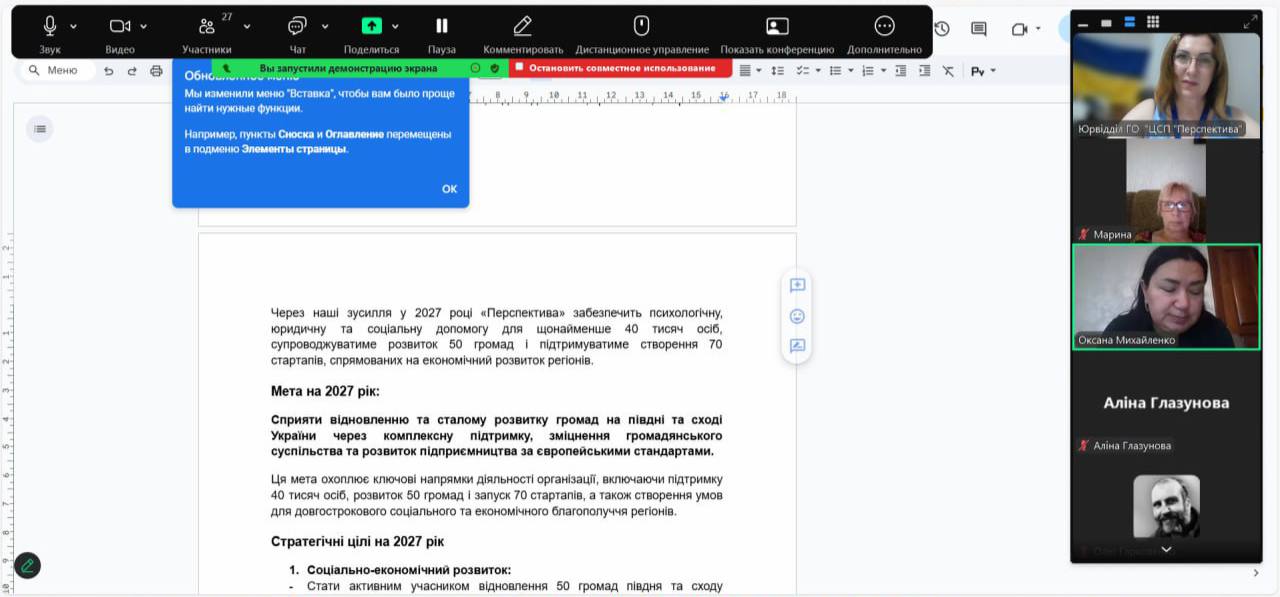Screen dimensions: 1280x597
Task: Apply a numbered list
Action: click(x=868, y=71)
